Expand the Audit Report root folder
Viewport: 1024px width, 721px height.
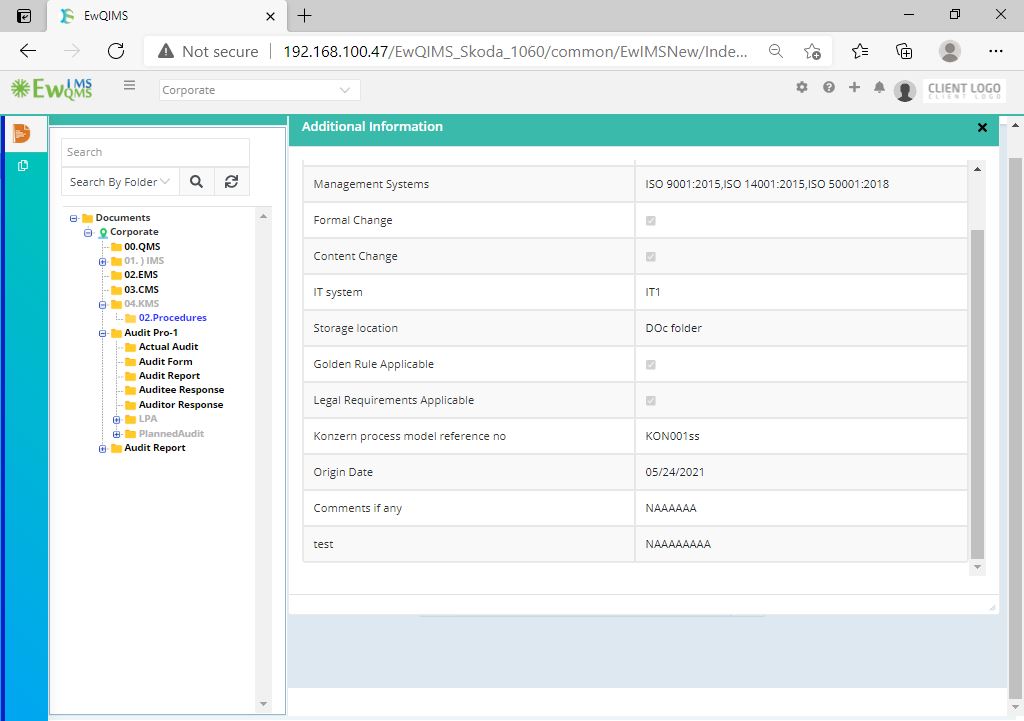(x=103, y=449)
